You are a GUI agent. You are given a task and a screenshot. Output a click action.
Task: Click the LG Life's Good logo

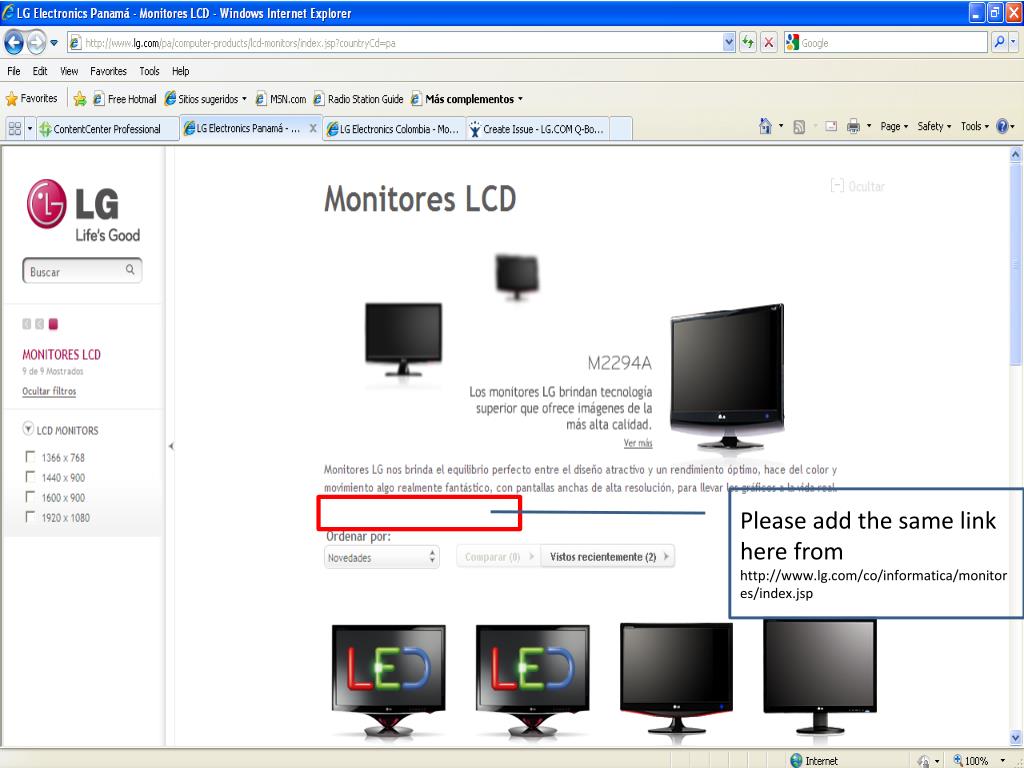point(83,210)
